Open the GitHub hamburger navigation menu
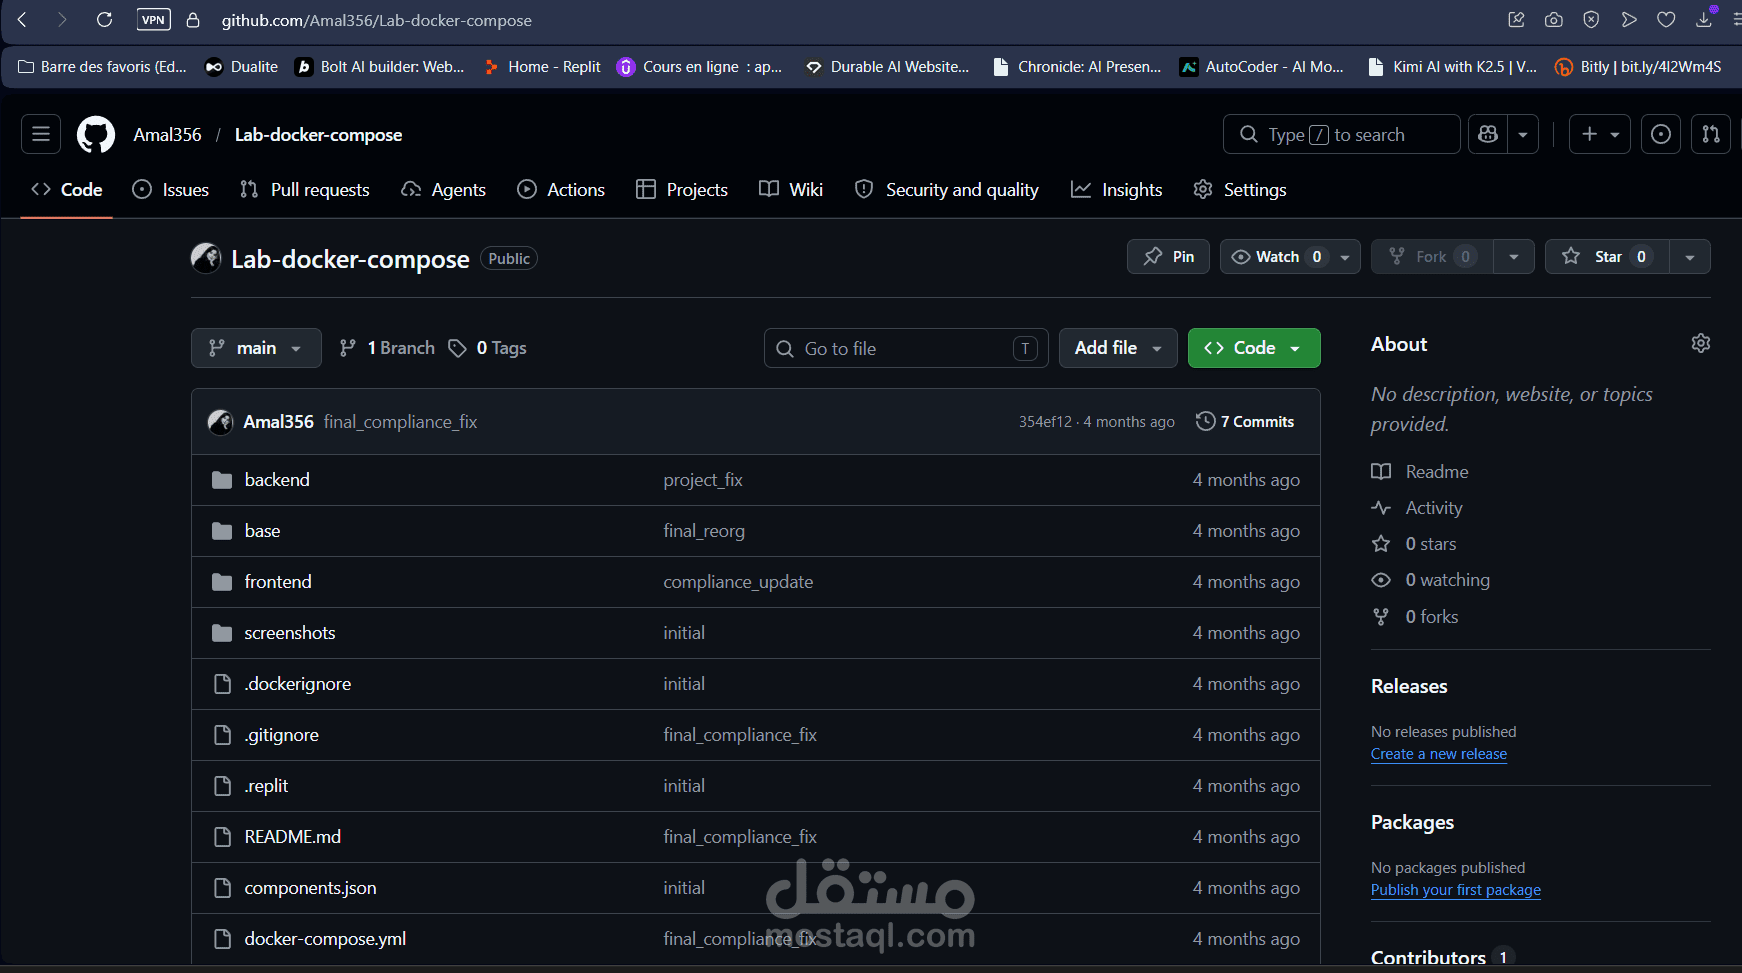The width and height of the screenshot is (1742, 973). (x=41, y=134)
